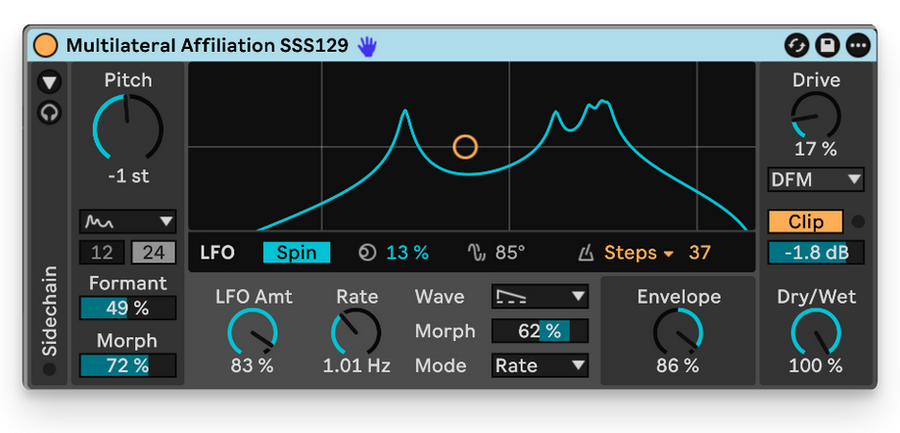Open the filter type waveform dropdown

(x=128, y=222)
